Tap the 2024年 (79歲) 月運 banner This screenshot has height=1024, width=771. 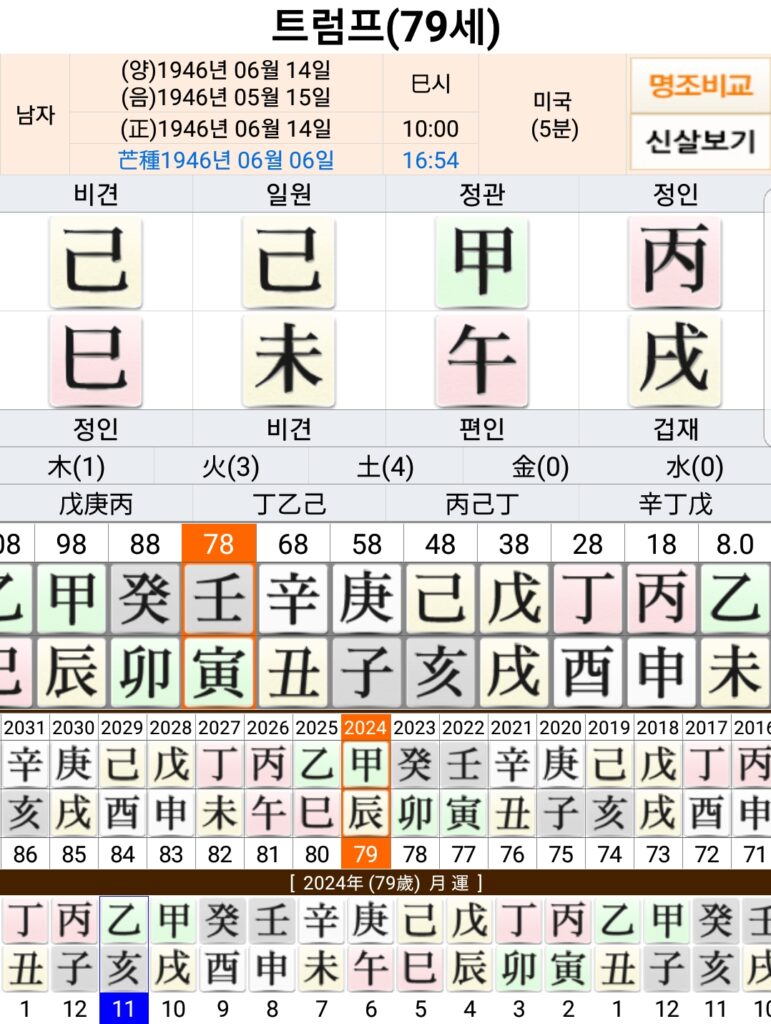click(x=385, y=884)
